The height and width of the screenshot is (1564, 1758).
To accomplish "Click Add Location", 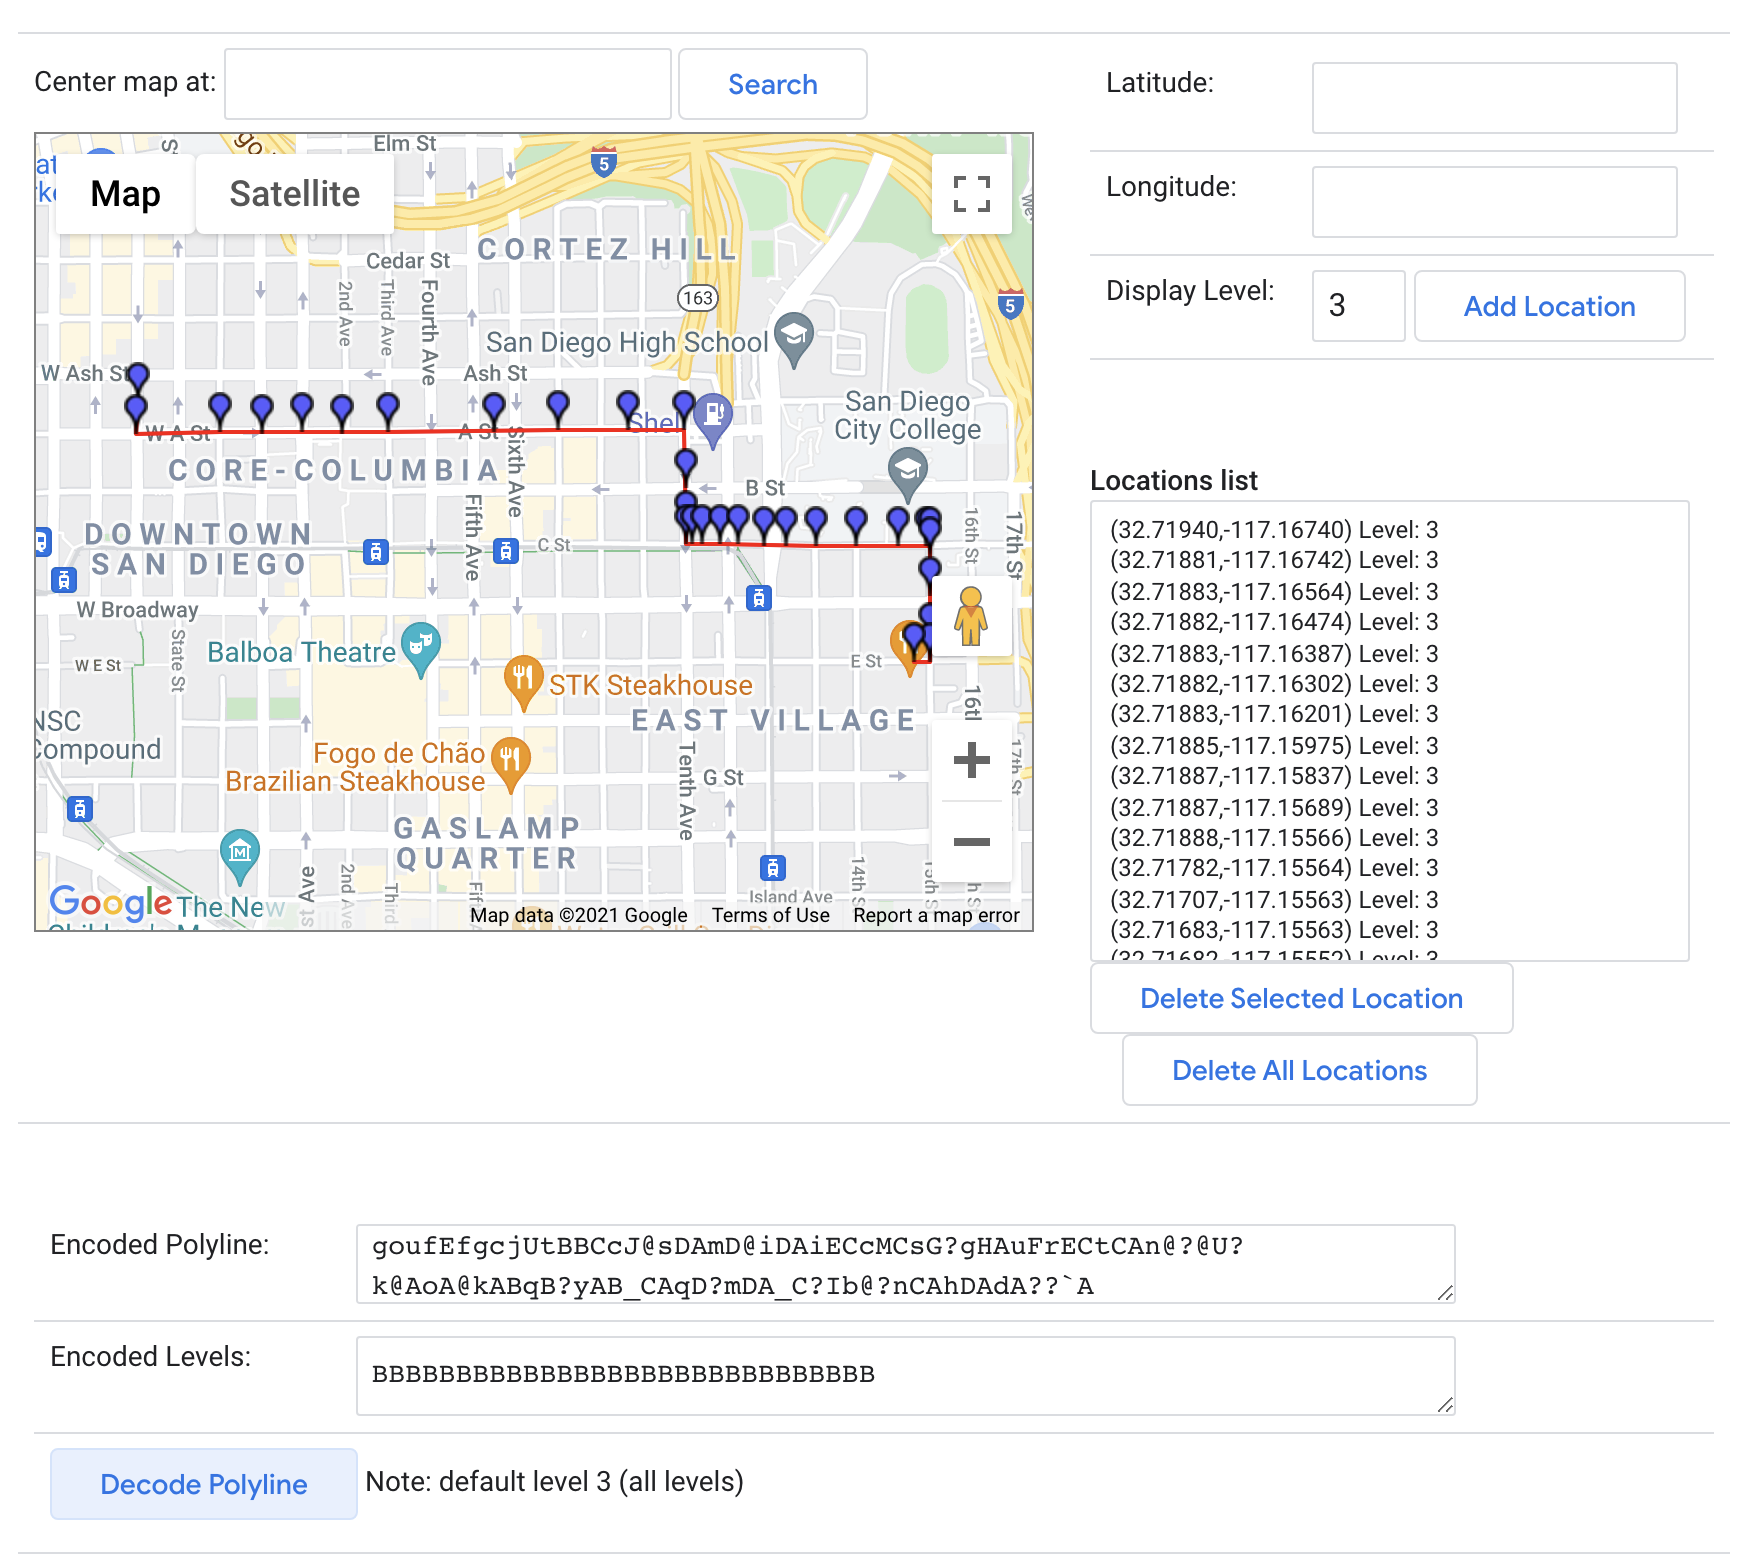I will [x=1549, y=306].
